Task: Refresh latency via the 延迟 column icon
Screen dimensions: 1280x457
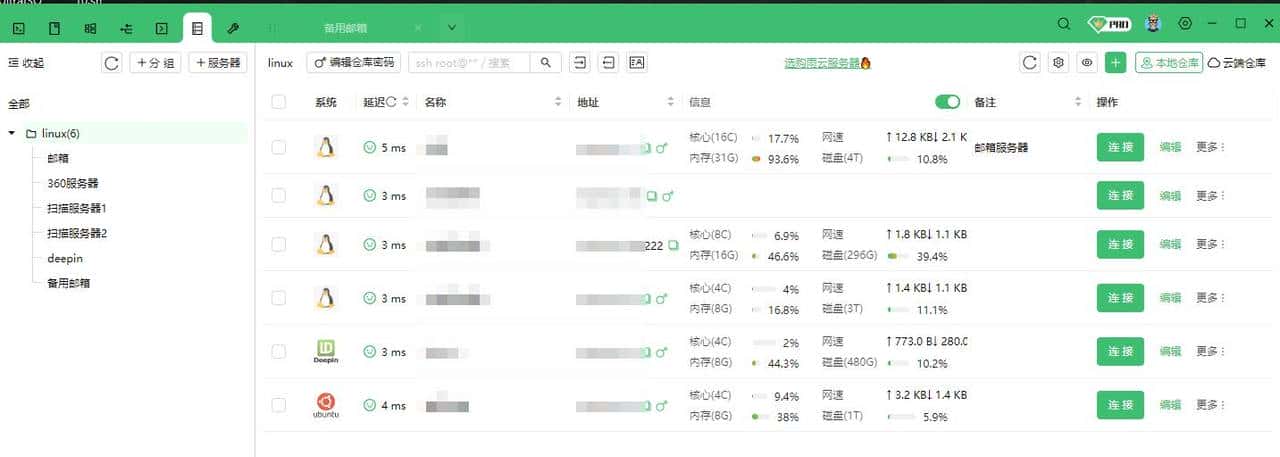Action: coord(391,102)
